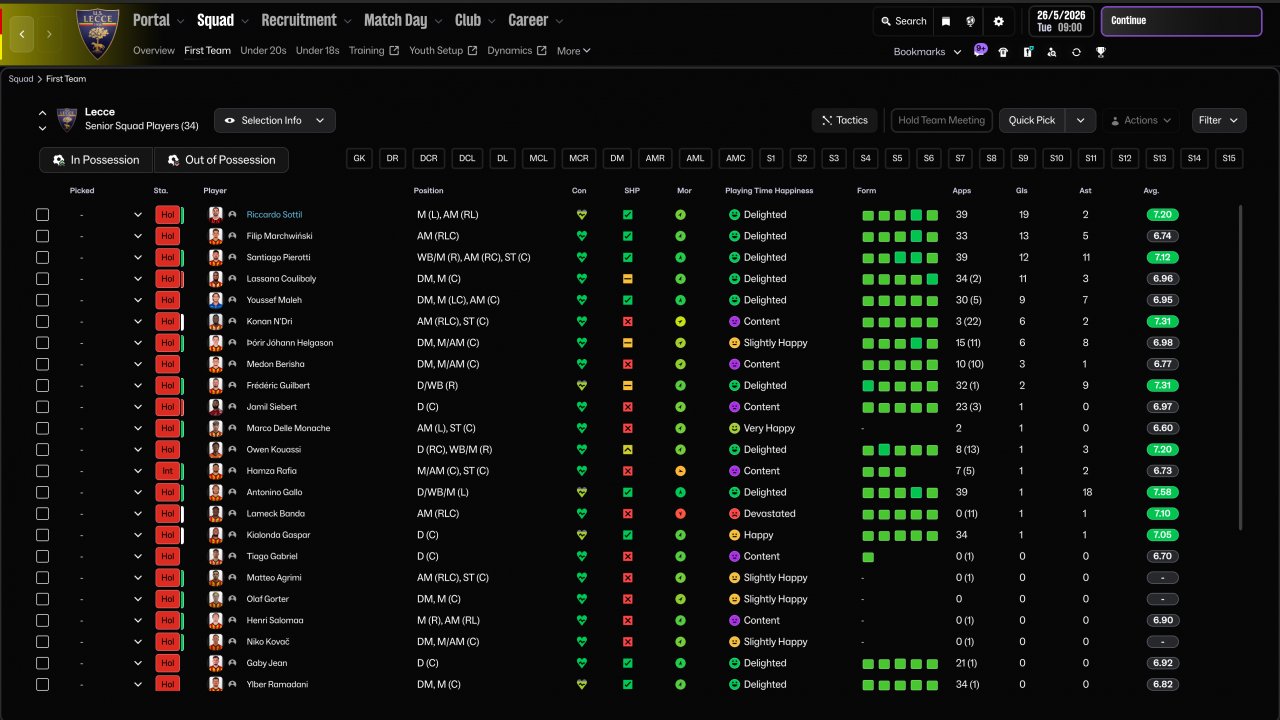
Task: Click the scouting magnifier person icon
Action: (1051, 52)
